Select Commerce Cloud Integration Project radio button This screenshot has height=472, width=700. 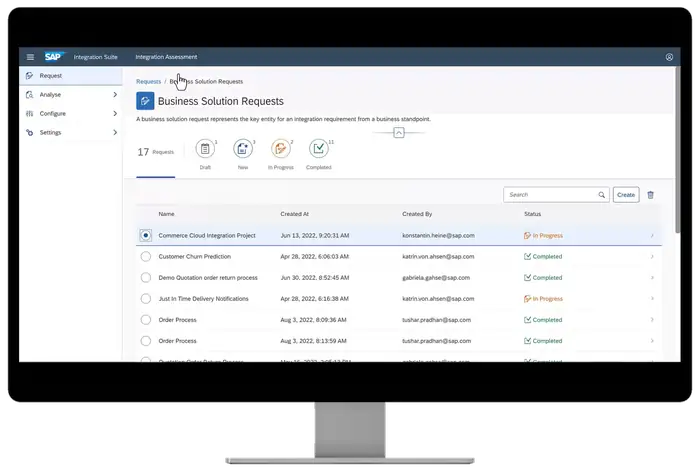146,235
